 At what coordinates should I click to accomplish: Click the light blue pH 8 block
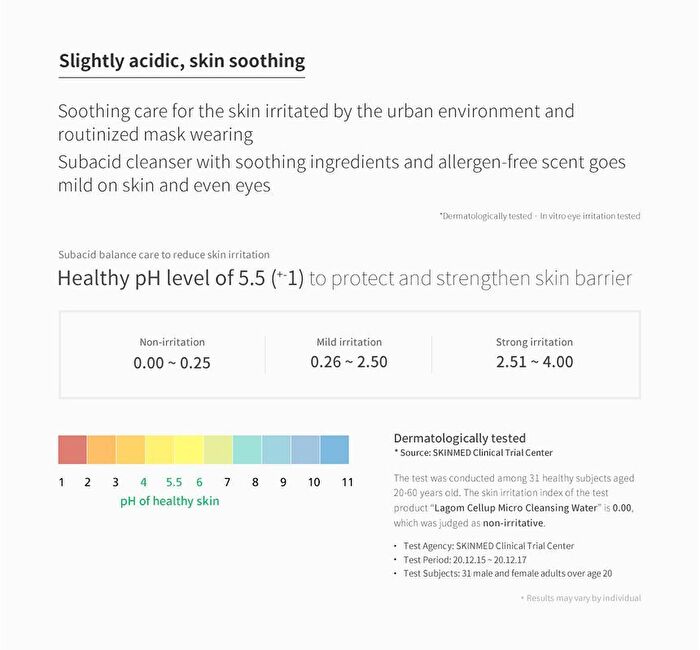coord(276,450)
